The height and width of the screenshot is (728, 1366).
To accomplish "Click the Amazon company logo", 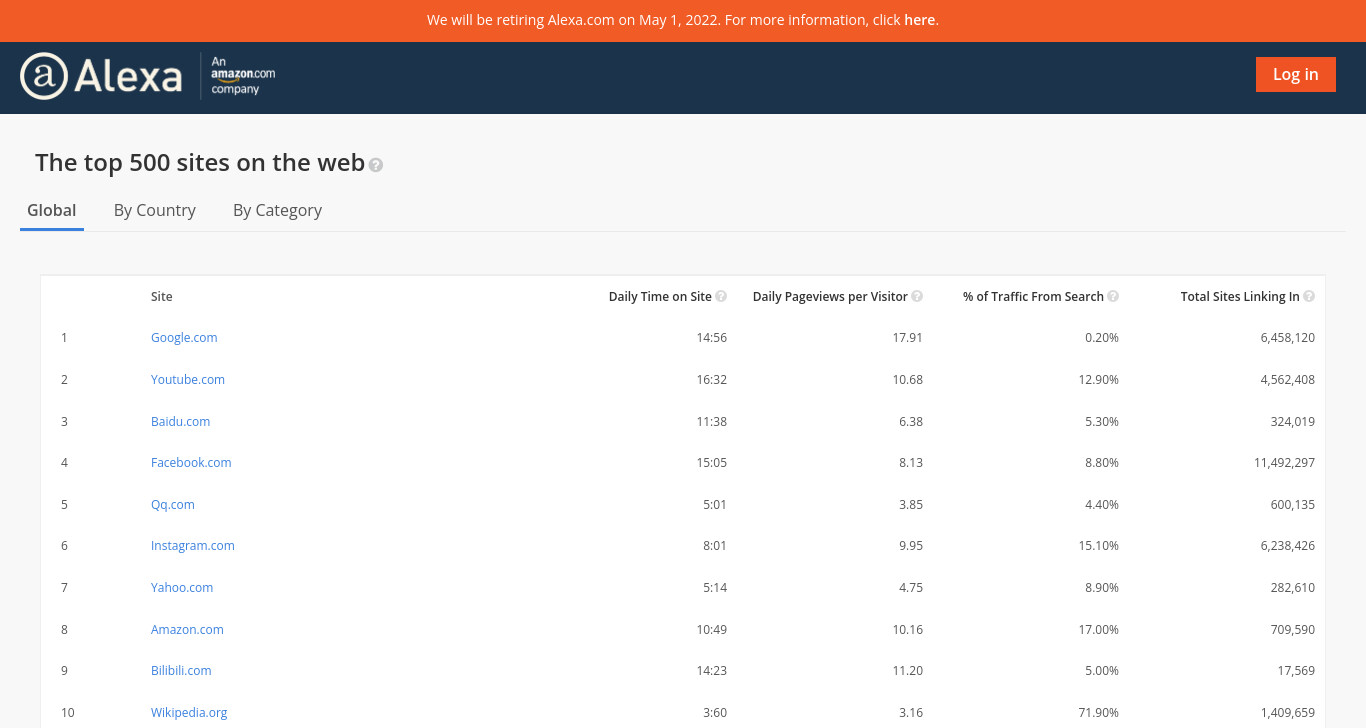I will click(x=243, y=76).
